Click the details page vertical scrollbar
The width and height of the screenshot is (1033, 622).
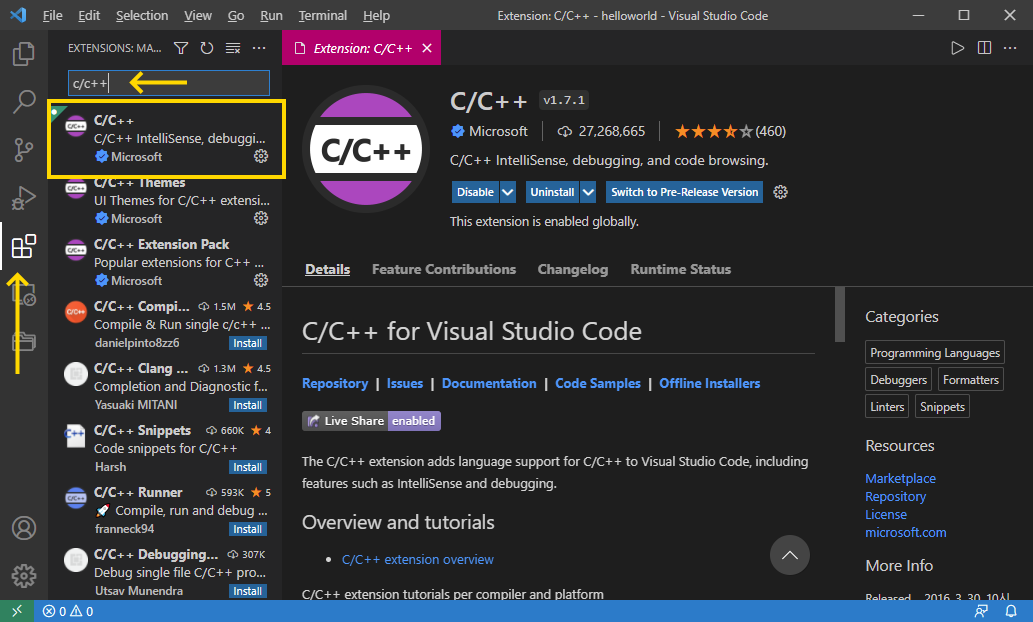(x=839, y=314)
